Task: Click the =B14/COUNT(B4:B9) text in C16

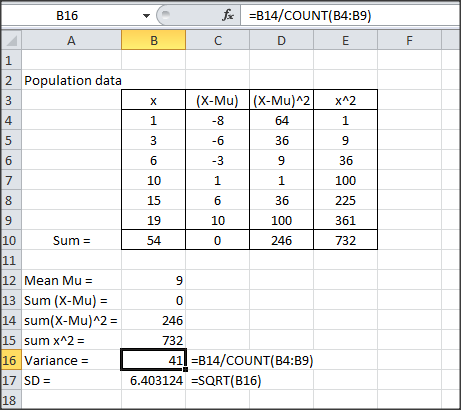Action: [x=252, y=360]
